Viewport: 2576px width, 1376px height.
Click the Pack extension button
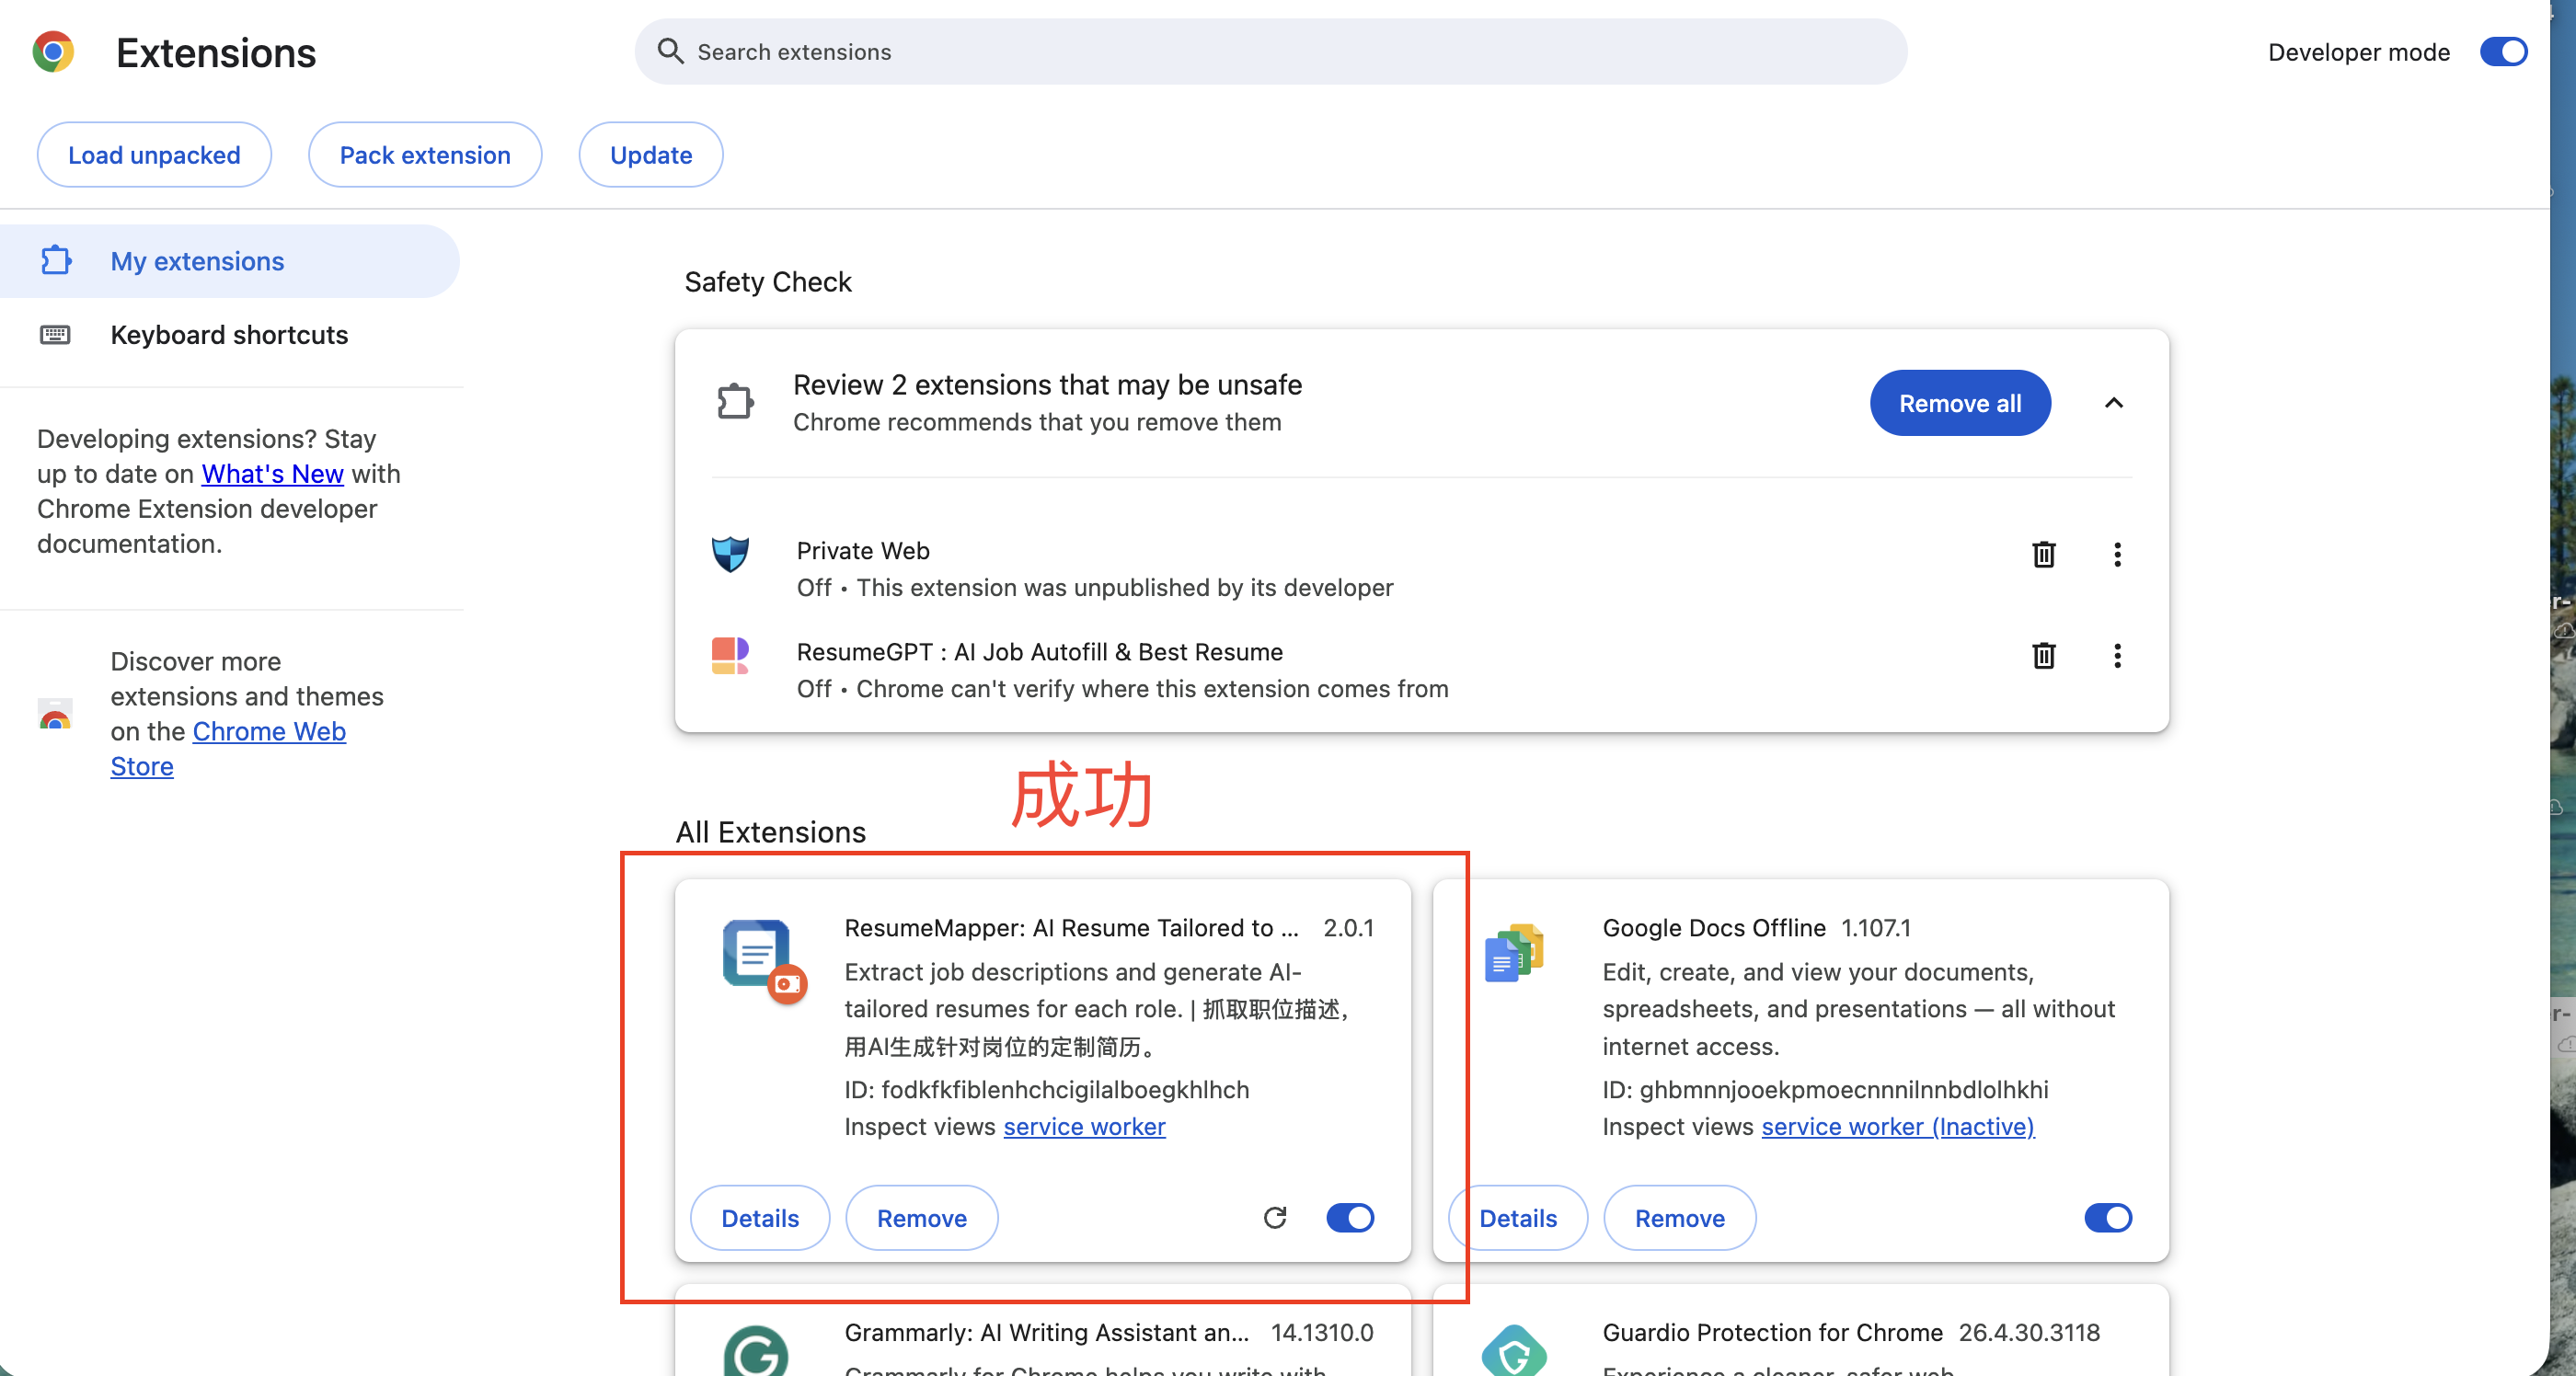(x=425, y=154)
